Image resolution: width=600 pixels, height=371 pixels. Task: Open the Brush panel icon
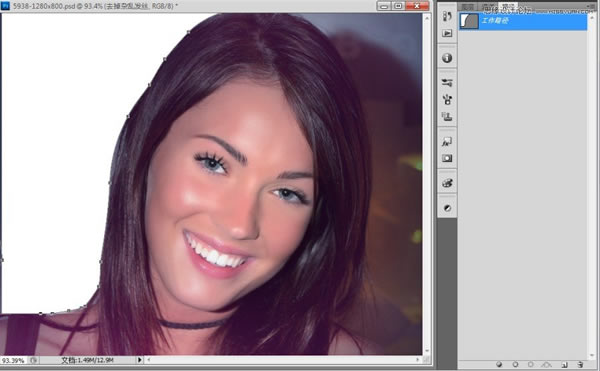coord(447,100)
